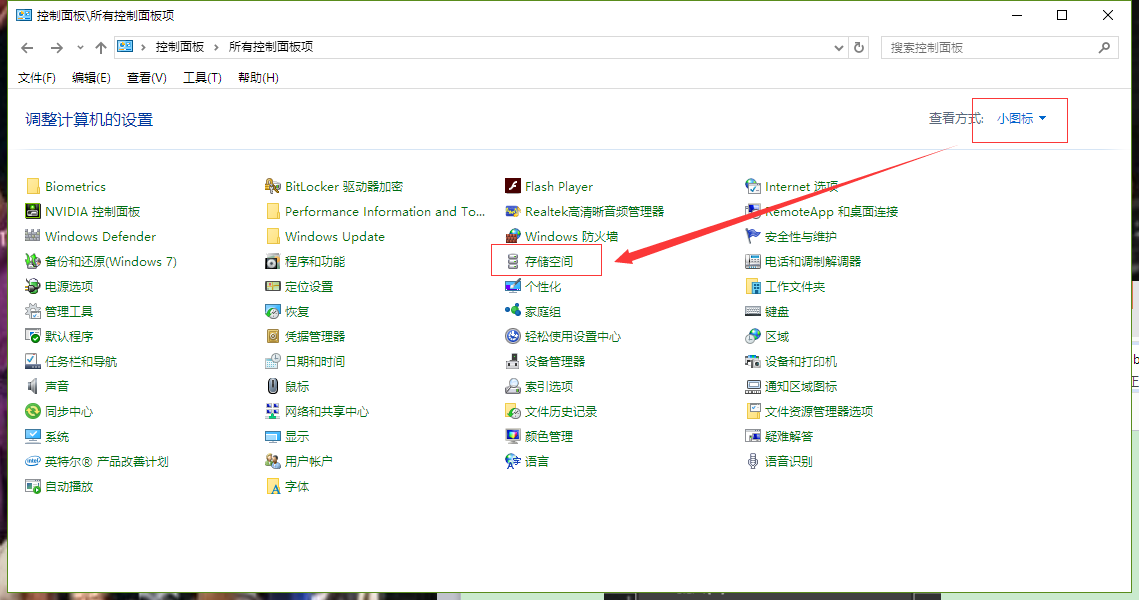Screen dimensions: 1139x600
Task: Open Windows Update
Action: coord(325,236)
